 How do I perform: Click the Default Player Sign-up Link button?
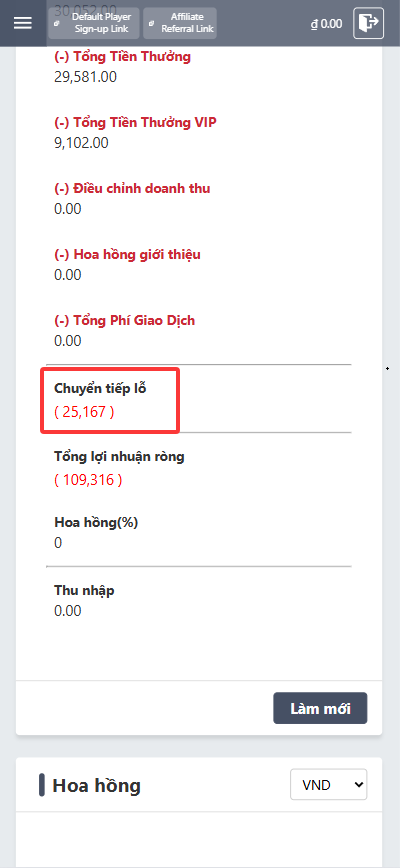(93, 23)
